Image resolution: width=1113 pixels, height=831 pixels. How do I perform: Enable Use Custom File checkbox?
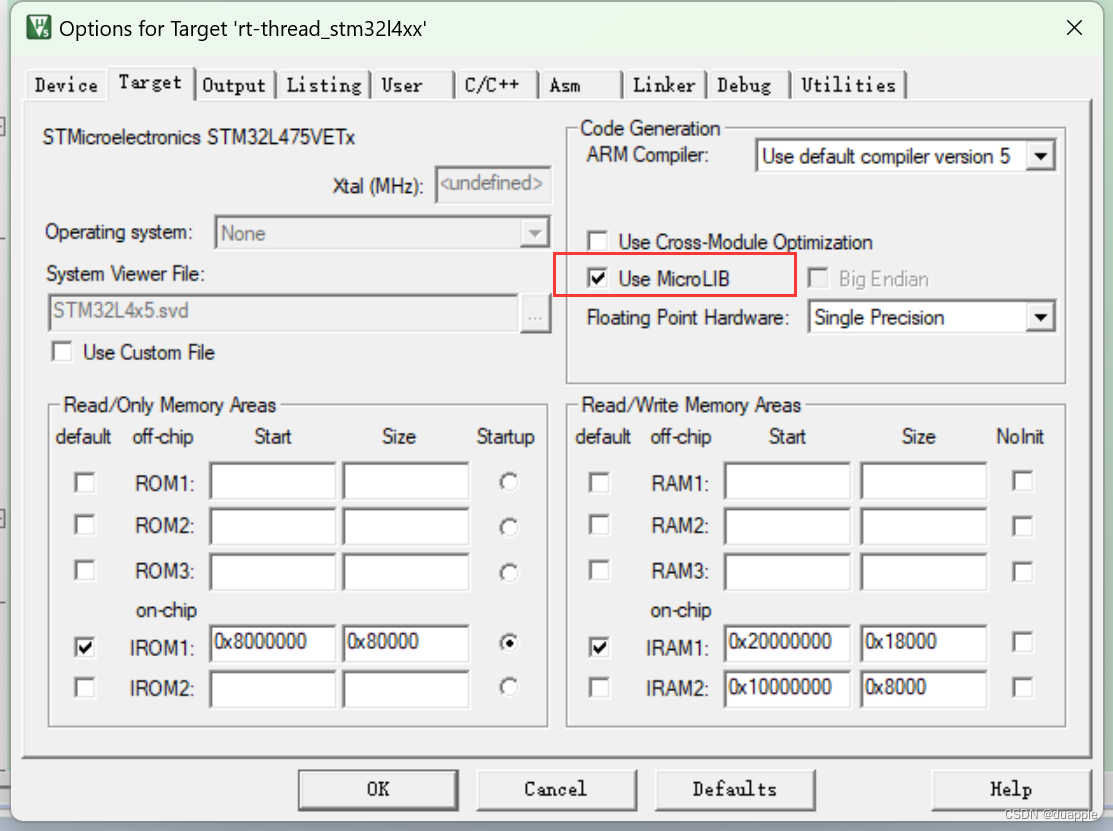tap(62, 352)
